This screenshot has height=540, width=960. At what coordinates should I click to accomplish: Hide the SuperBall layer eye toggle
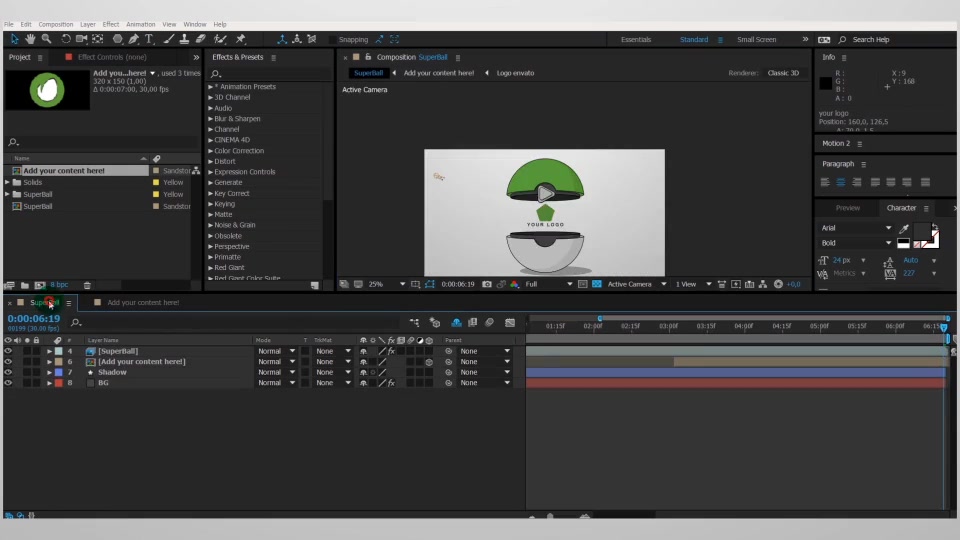(8, 351)
